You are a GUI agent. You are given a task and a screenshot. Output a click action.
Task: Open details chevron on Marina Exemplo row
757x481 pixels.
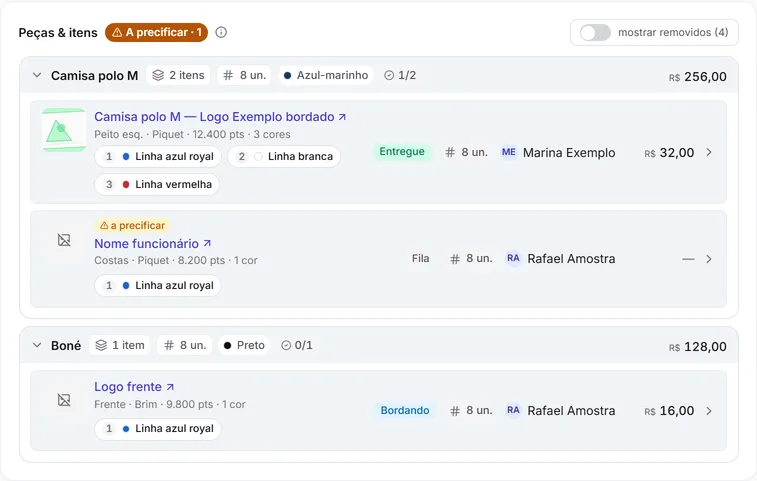(x=709, y=152)
